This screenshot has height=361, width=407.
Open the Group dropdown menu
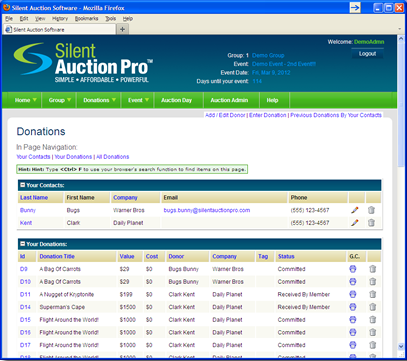pos(59,100)
